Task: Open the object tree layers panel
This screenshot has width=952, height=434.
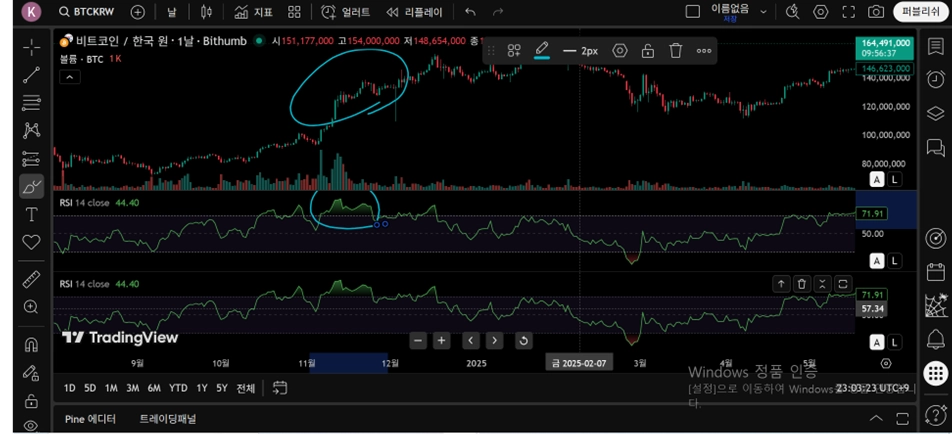Action: coord(936,113)
